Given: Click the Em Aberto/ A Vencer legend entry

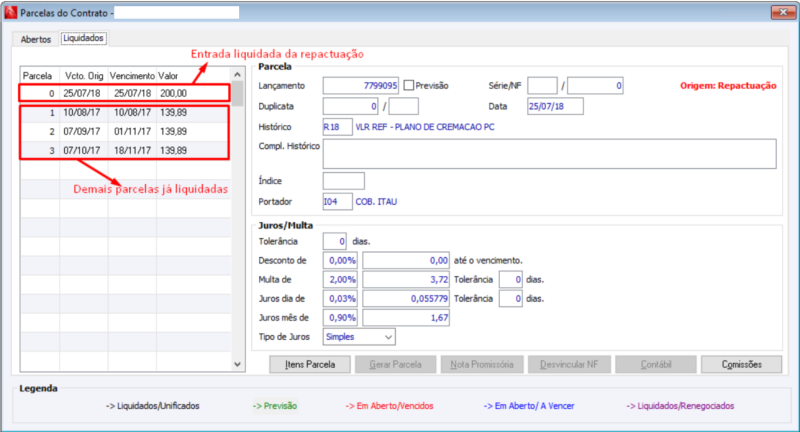Looking at the screenshot, I should tap(529, 406).
